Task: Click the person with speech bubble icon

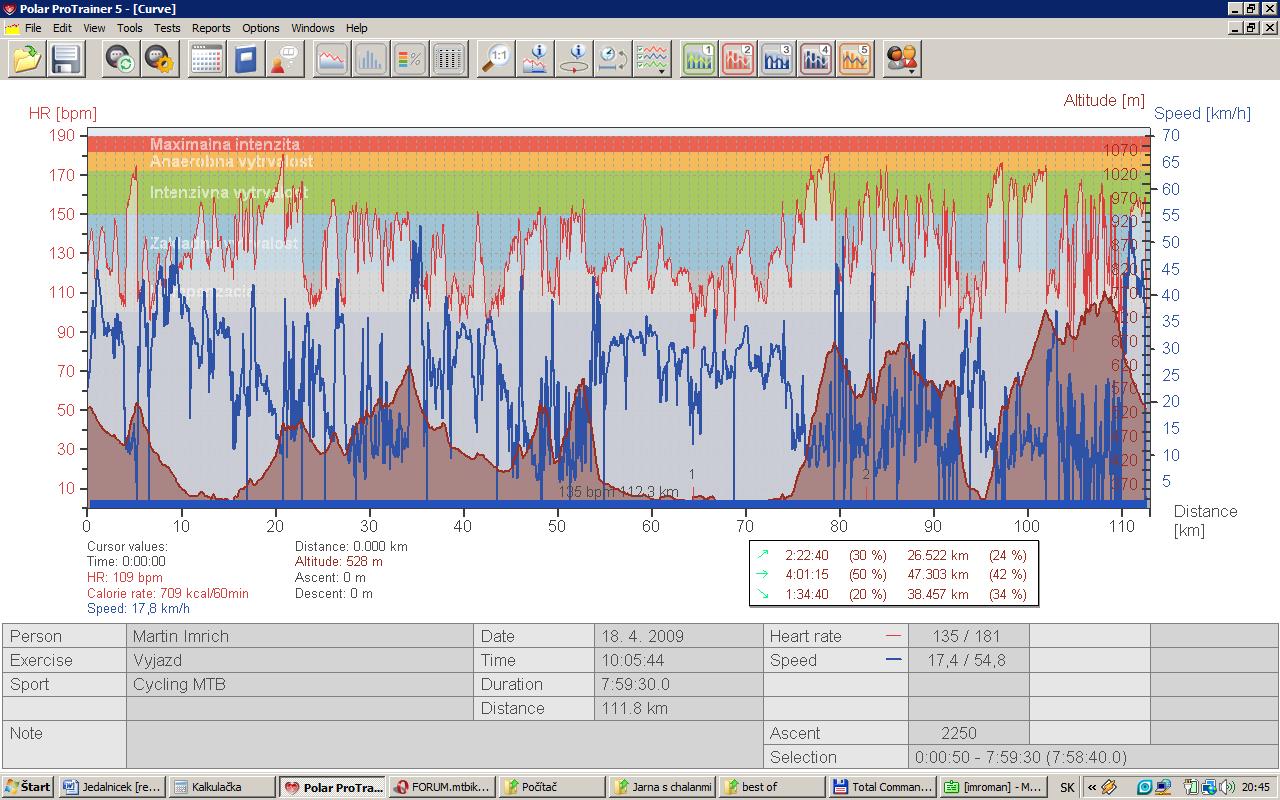Action: coord(284,60)
